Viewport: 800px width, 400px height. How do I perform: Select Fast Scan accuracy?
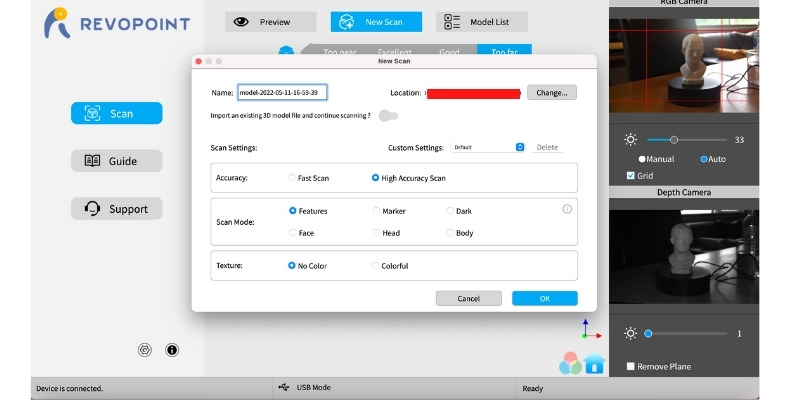tap(309, 178)
